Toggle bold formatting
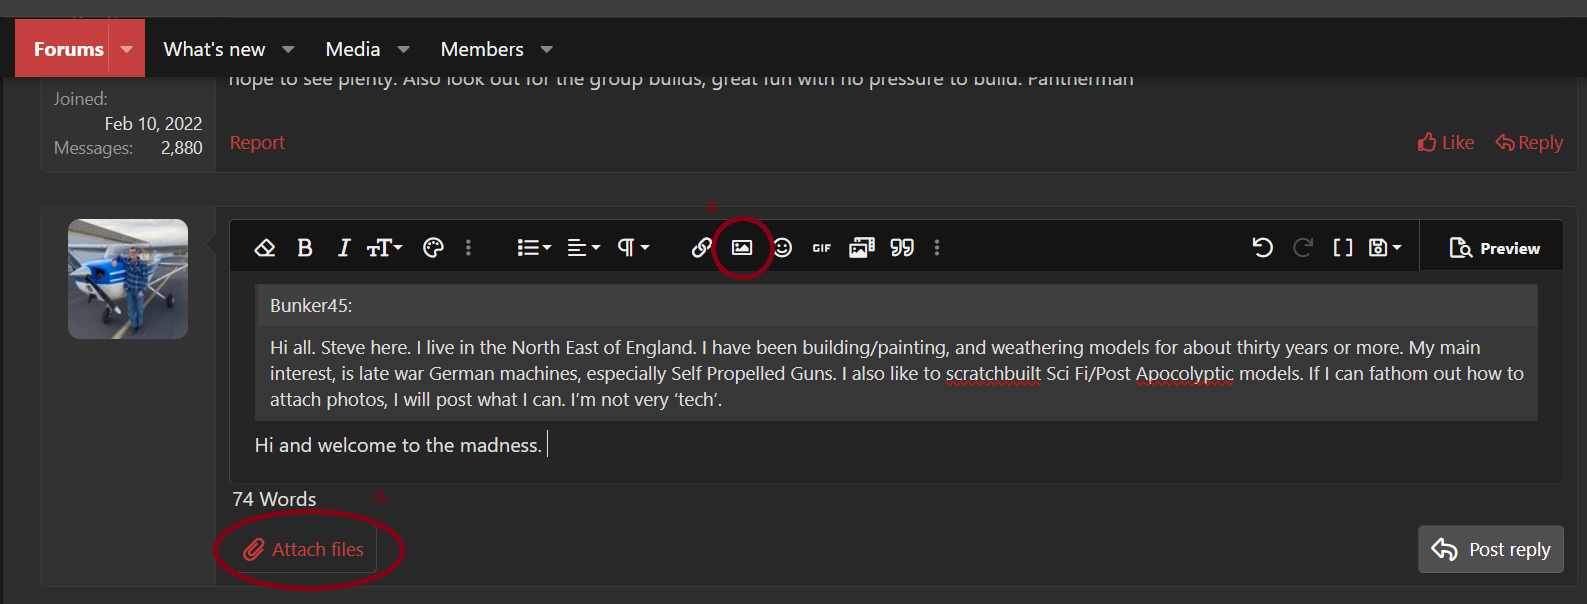The width and height of the screenshot is (1587, 604). [x=305, y=248]
